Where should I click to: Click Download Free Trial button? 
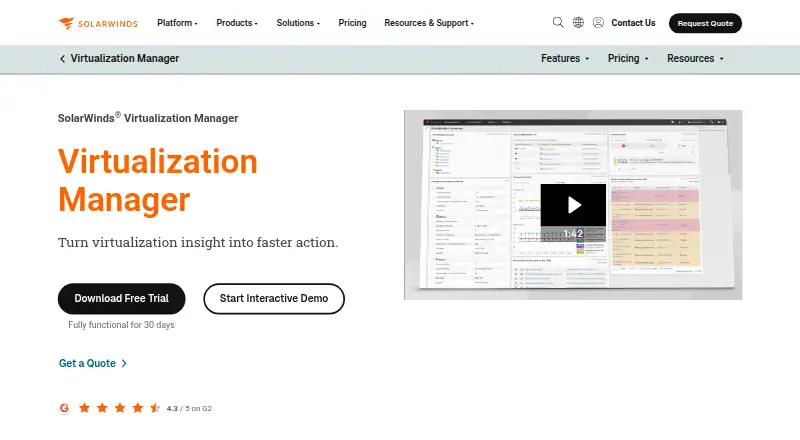(121, 299)
